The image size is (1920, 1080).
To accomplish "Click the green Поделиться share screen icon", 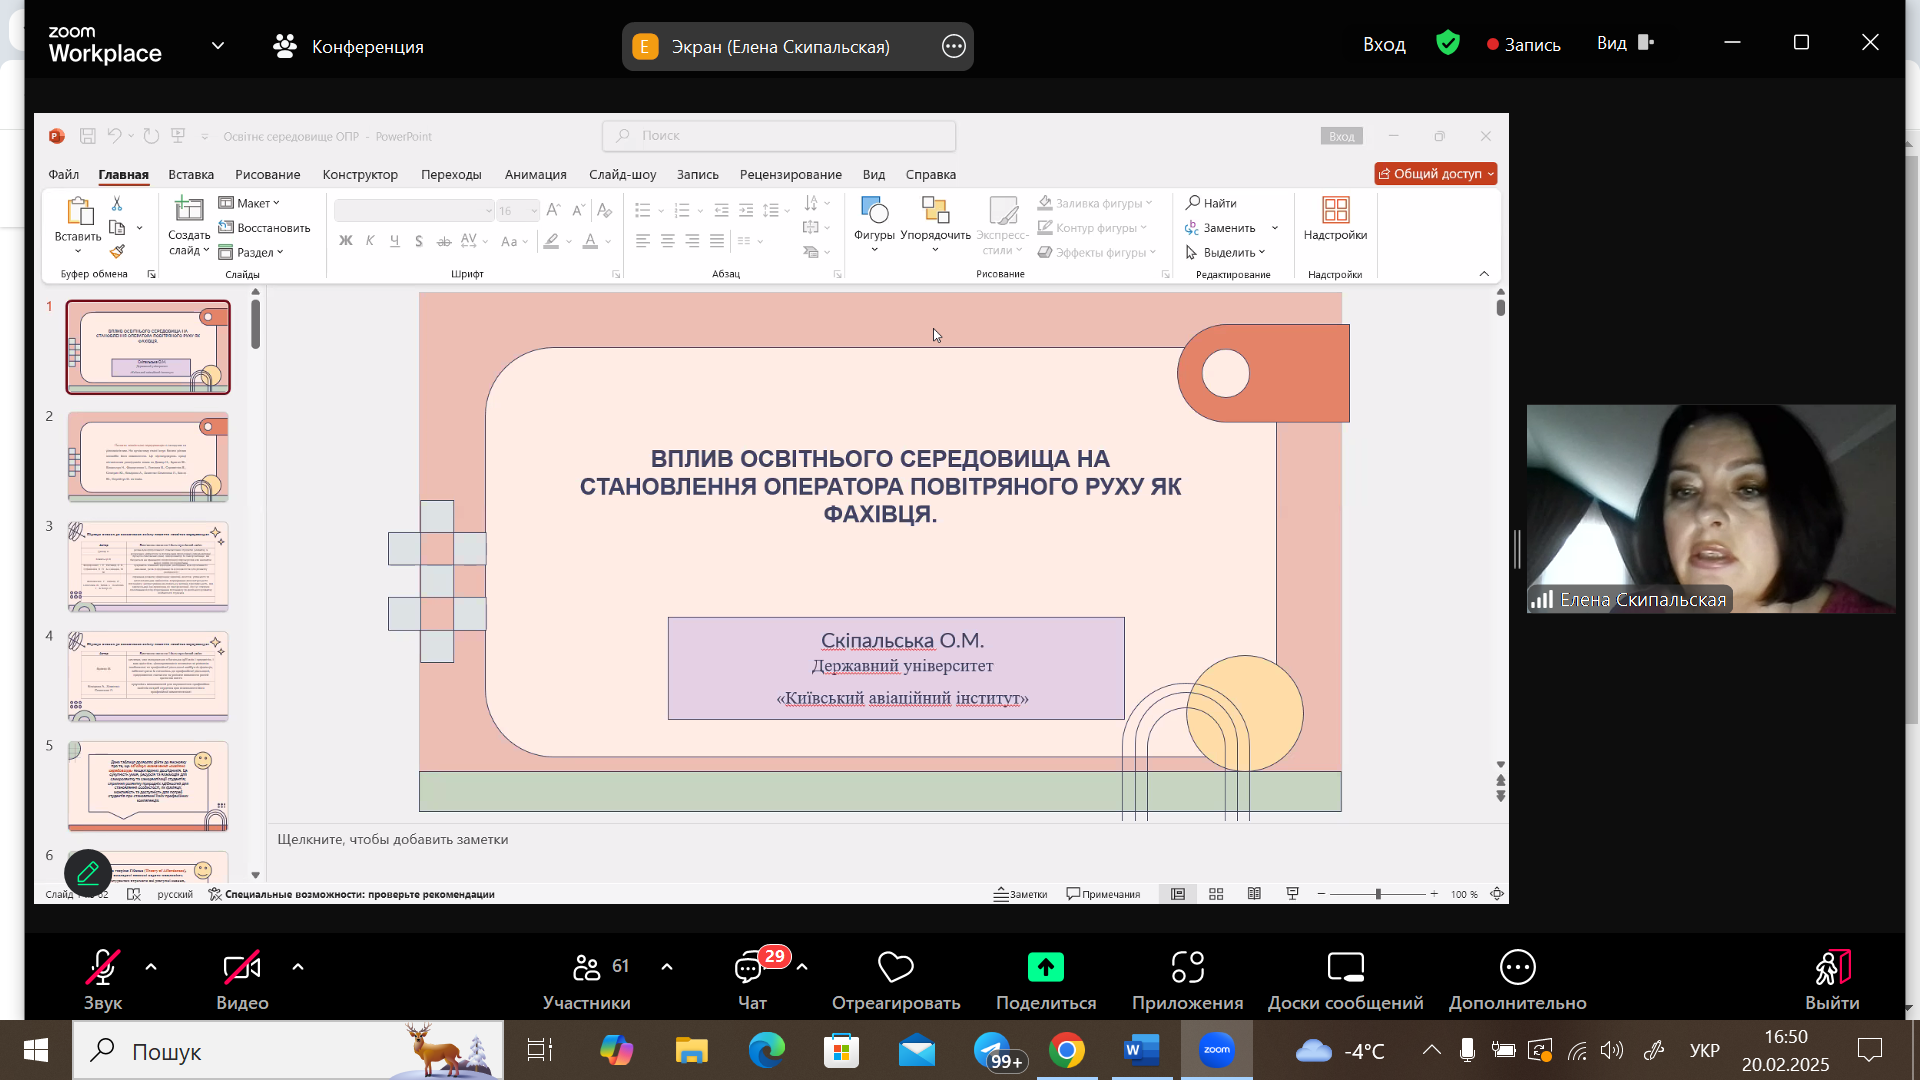I will (x=1045, y=967).
